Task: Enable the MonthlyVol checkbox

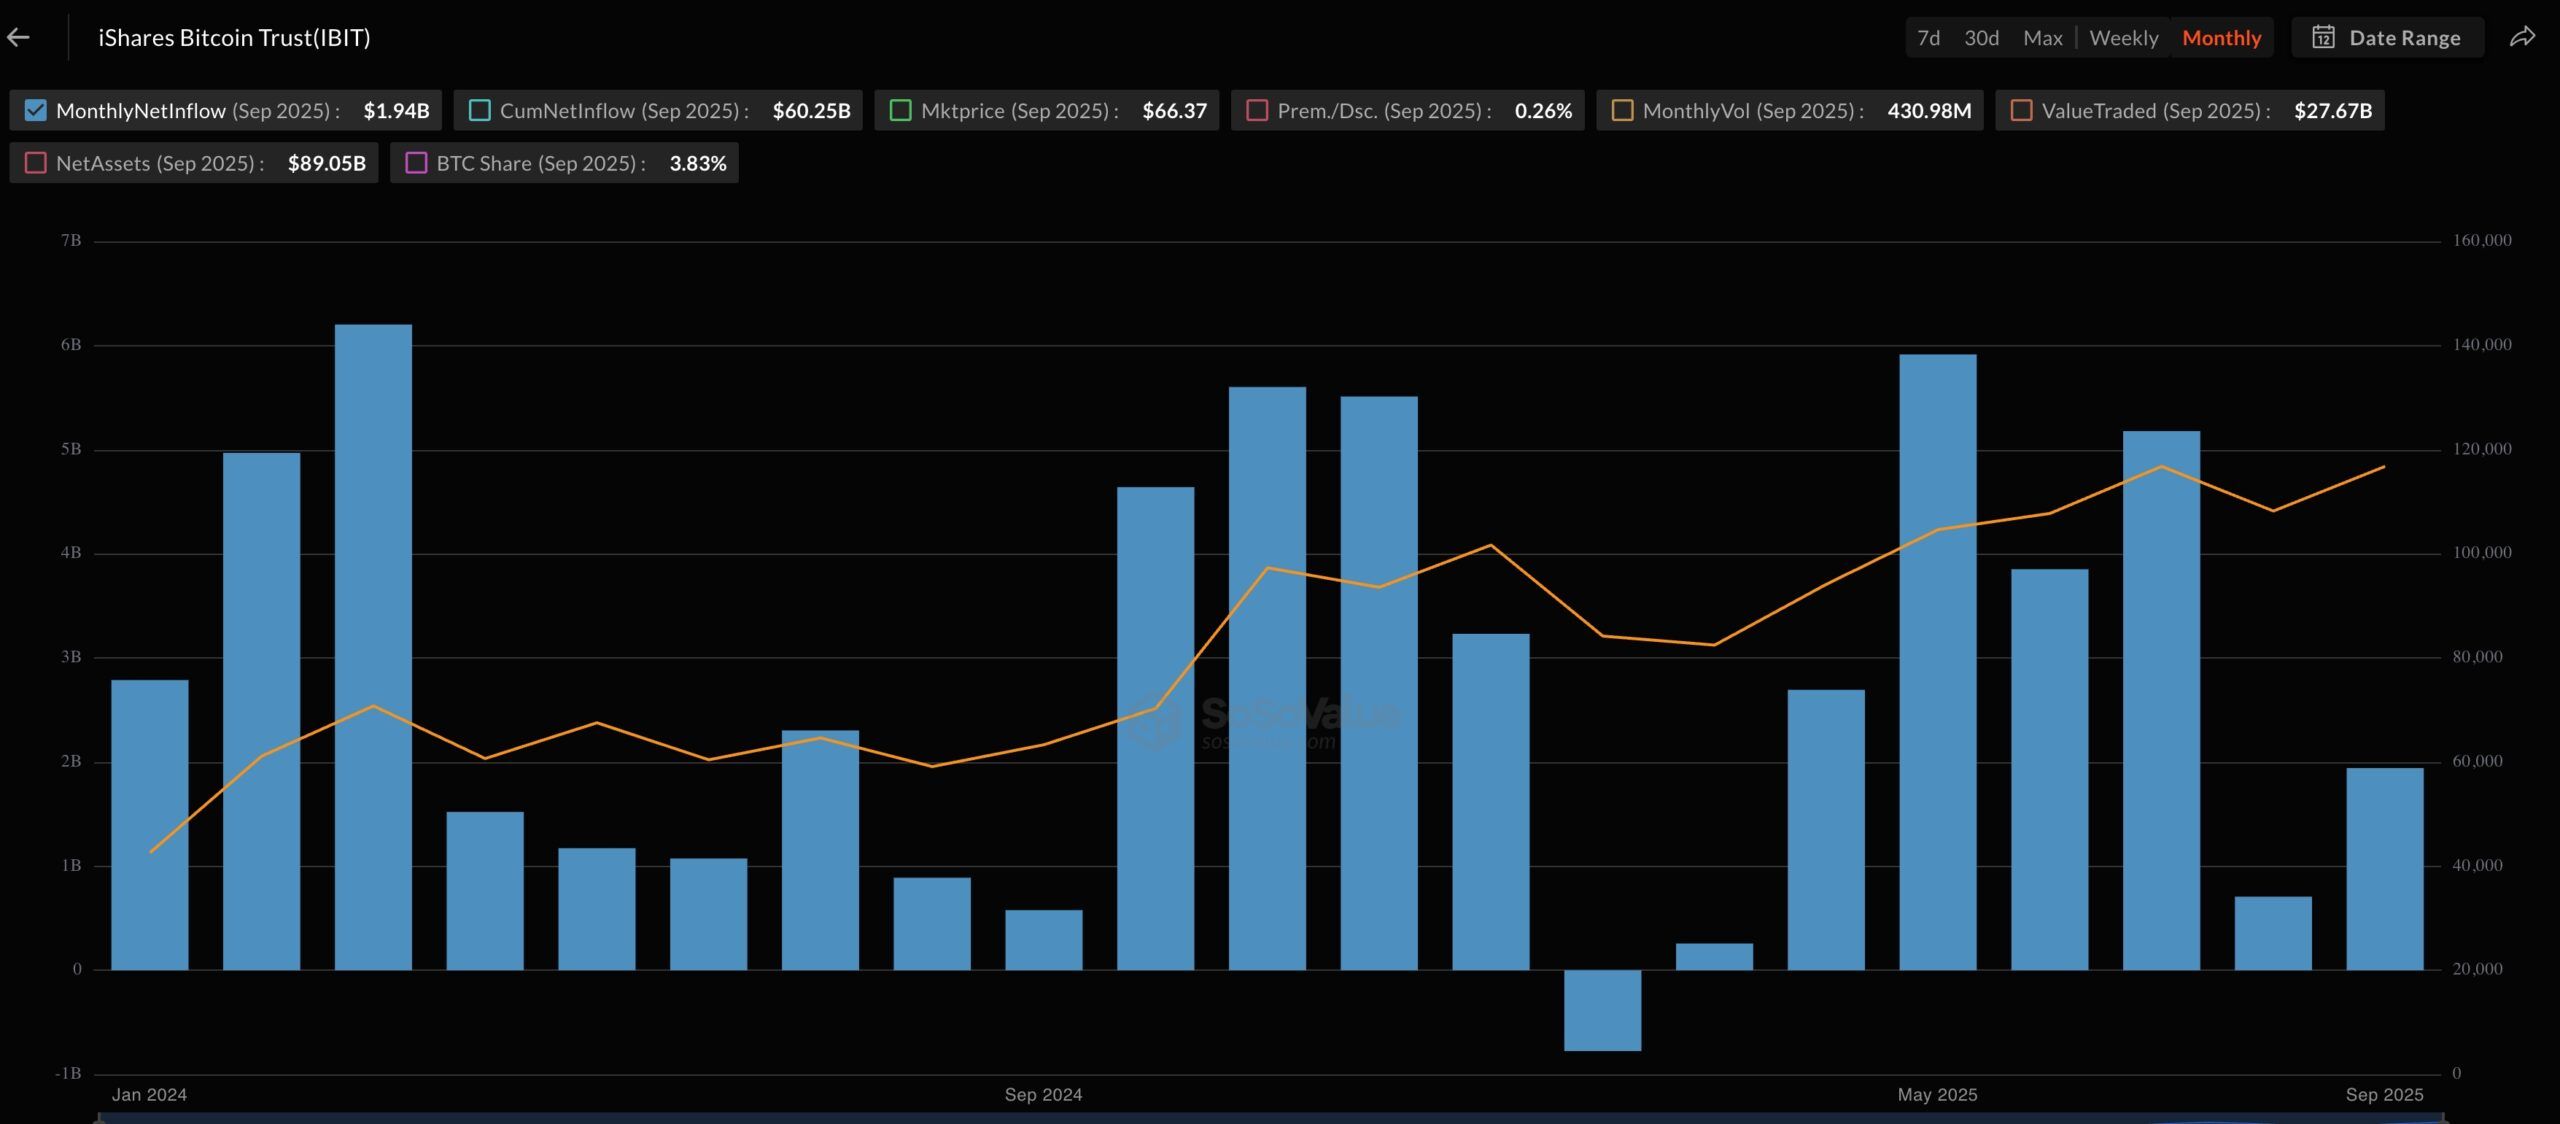Action: [x=1622, y=110]
